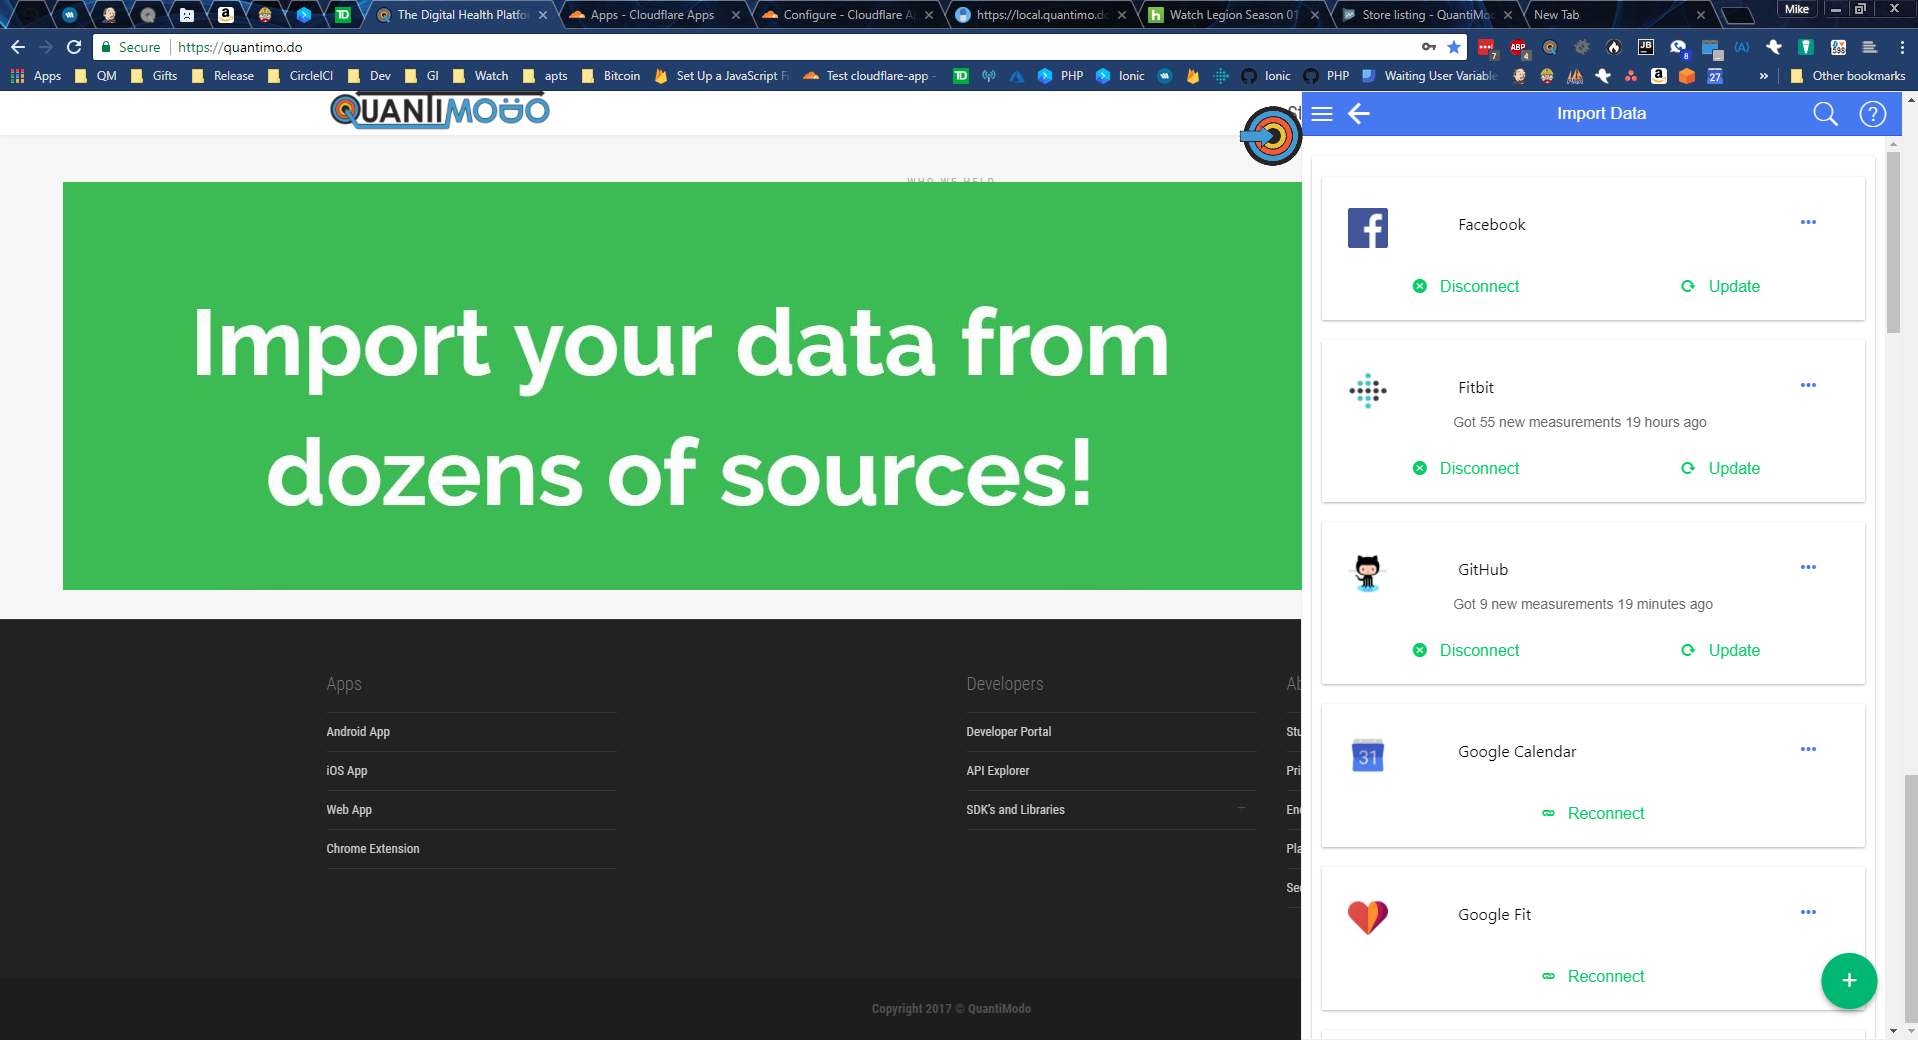The width and height of the screenshot is (1918, 1040).
Task: Open search in the Import Data panel
Action: tap(1825, 114)
